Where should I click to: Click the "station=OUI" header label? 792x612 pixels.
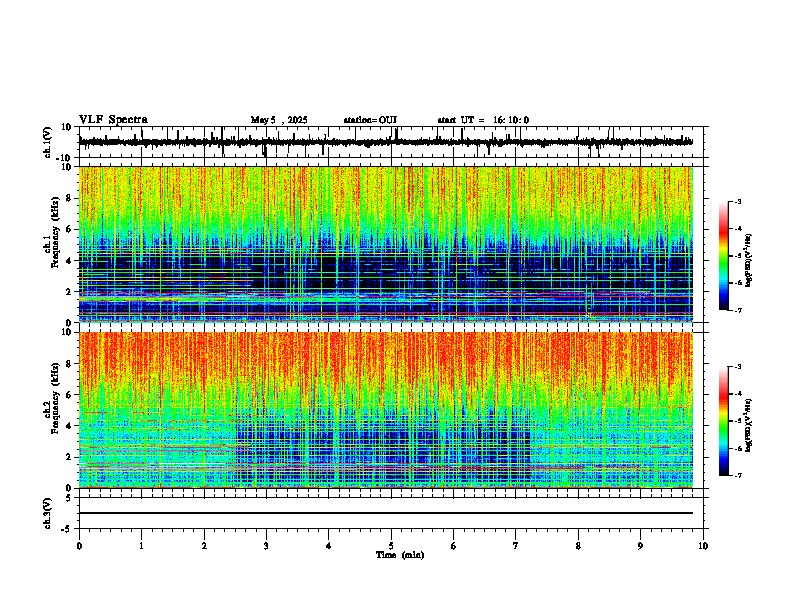pos(370,120)
